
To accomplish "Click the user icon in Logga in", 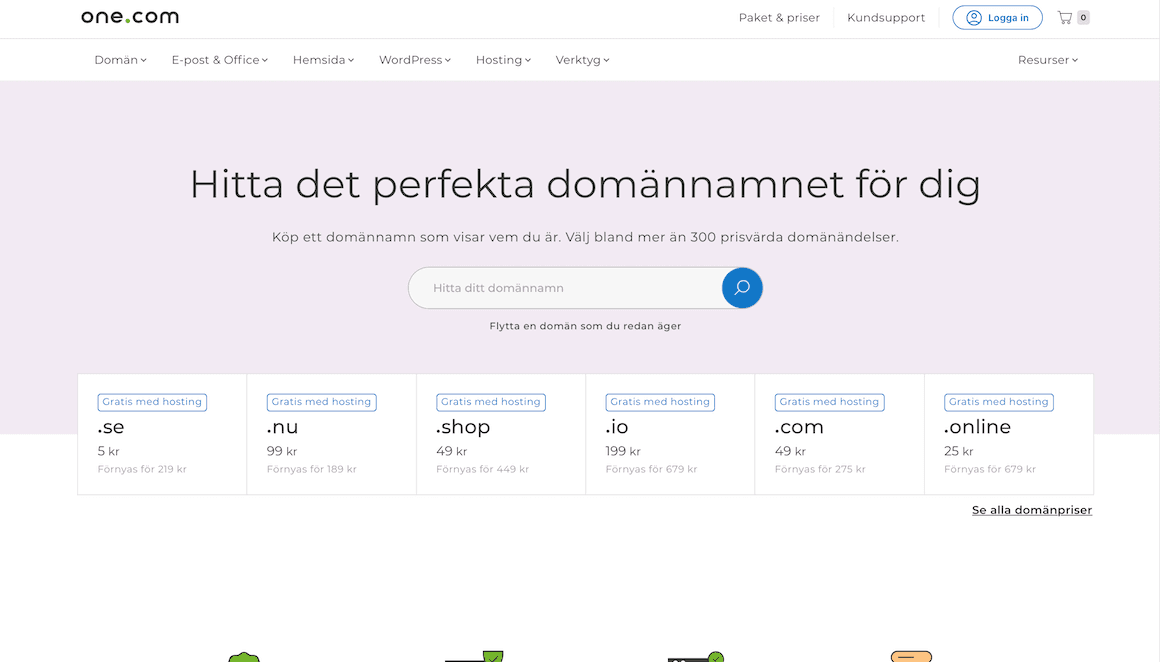I will (974, 18).
